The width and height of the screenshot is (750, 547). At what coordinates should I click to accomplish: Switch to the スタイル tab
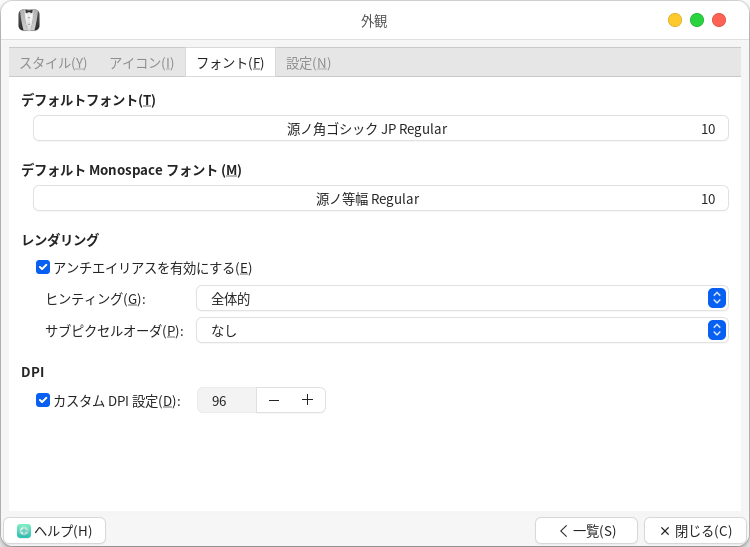(53, 63)
